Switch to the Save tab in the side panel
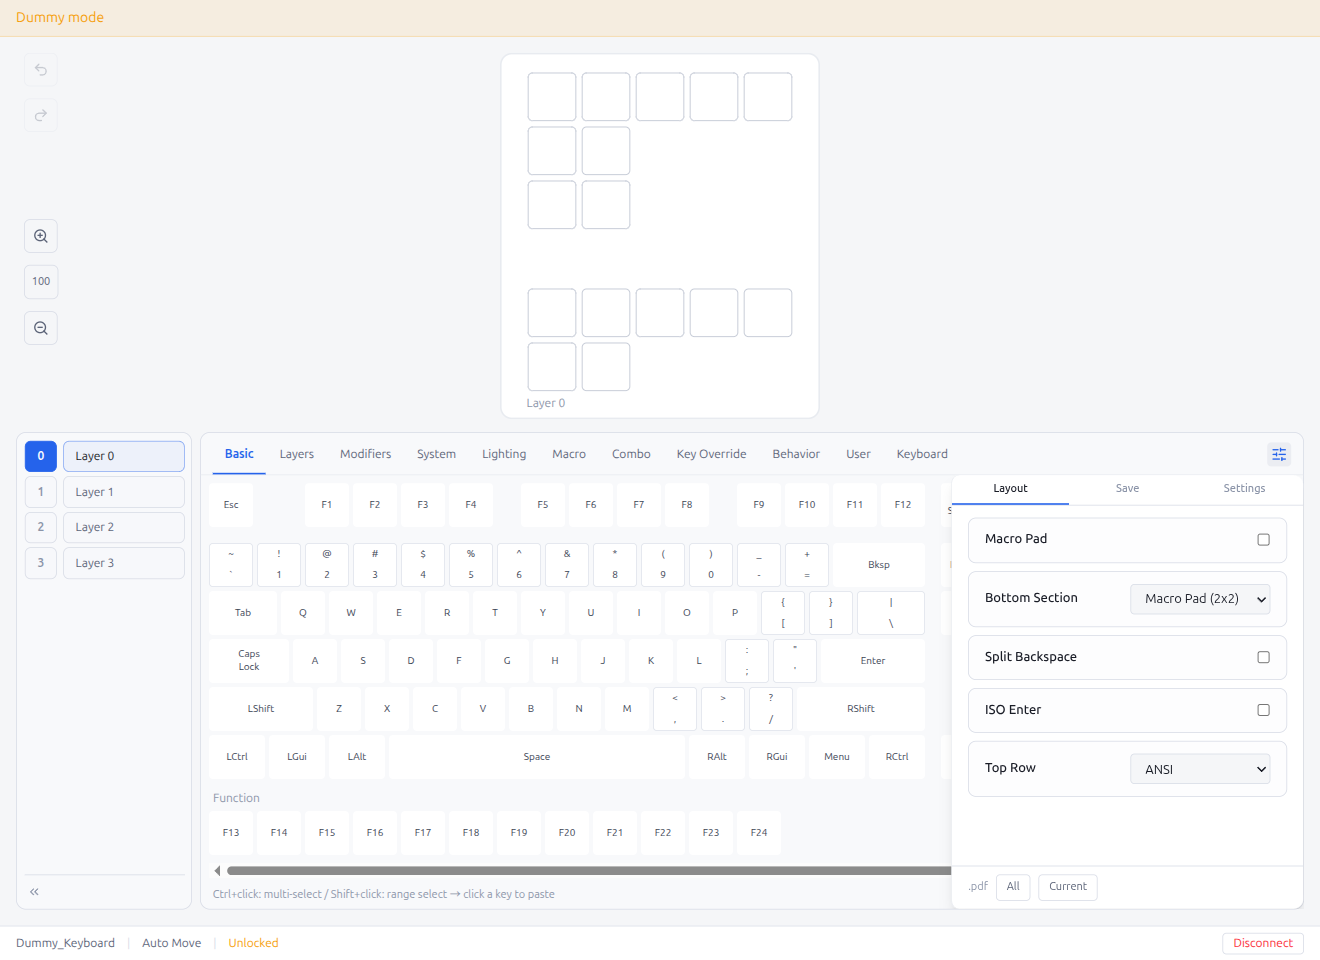The image size is (1320, 960). coord(1127,488)
